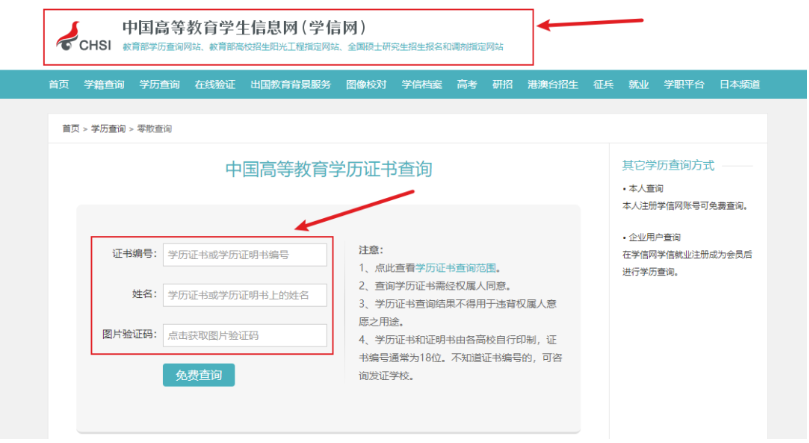The image size is (809, 443).
Task: Go to 在线验证 in the navigation bar
Action: click(215, 85)
